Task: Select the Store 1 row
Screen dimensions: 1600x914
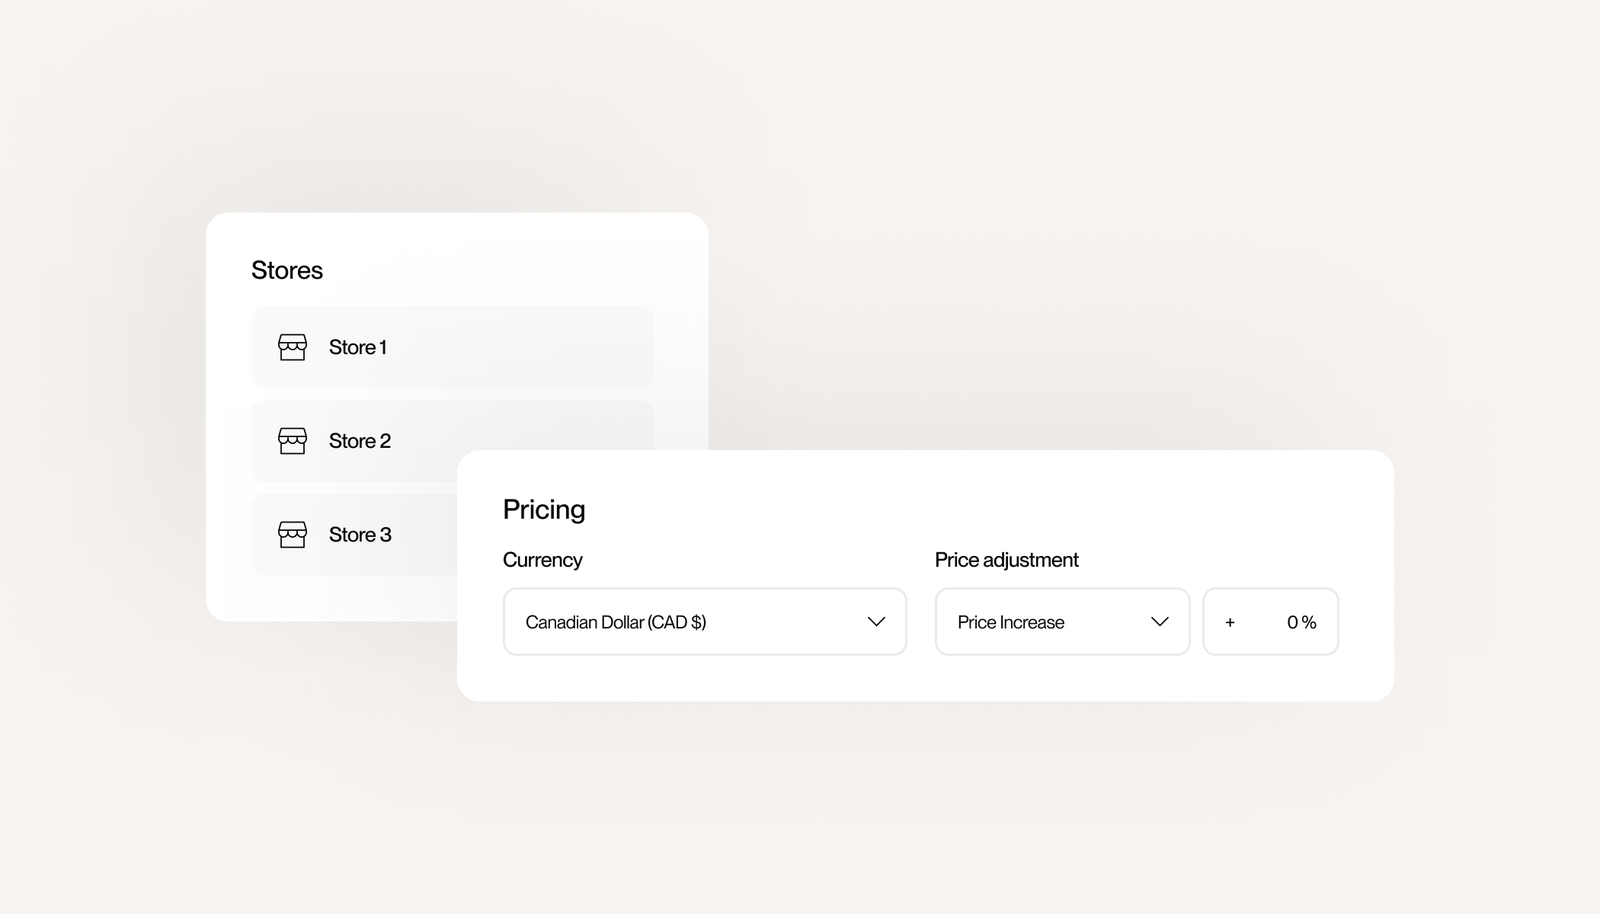Action: (452, 347)
